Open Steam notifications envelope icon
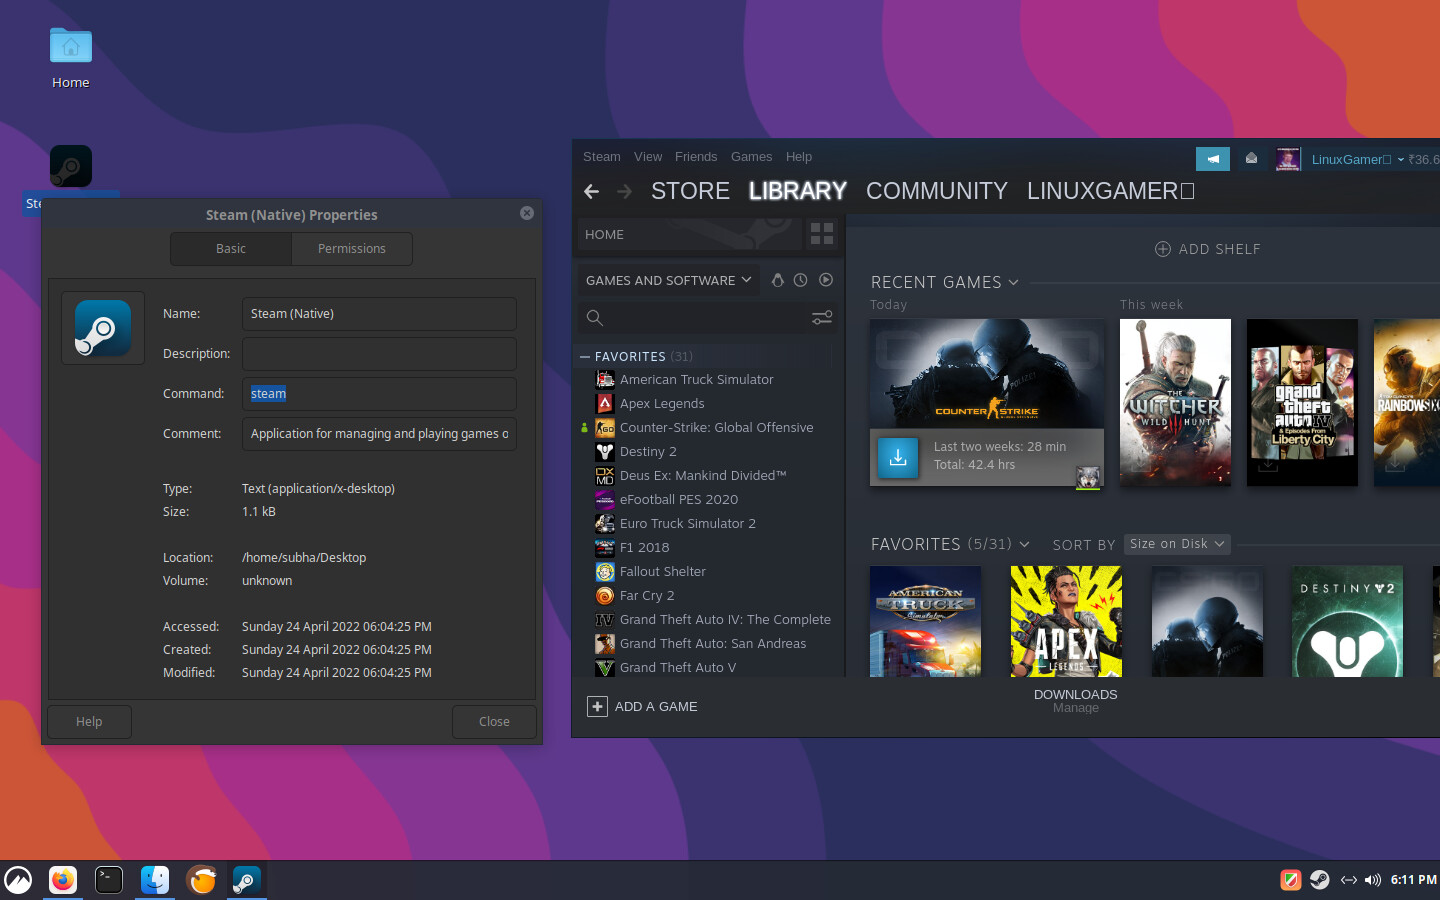1440x900 pixels. tap(1251, 159)
